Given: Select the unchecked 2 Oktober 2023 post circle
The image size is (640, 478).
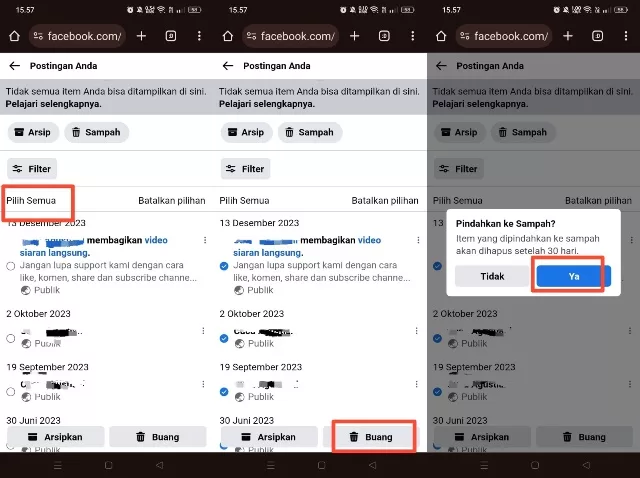Looking at the screenshot, I should coord(11,338).
